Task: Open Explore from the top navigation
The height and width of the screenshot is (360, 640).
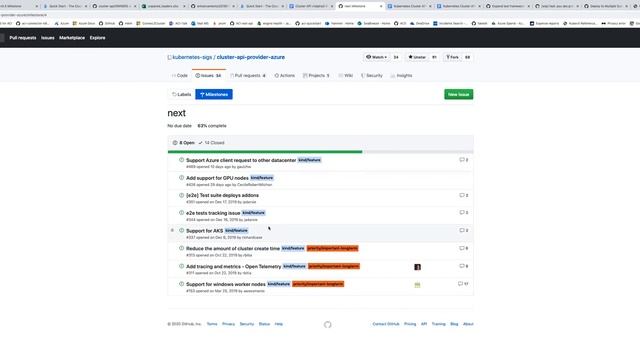Action: click(98, 38)
